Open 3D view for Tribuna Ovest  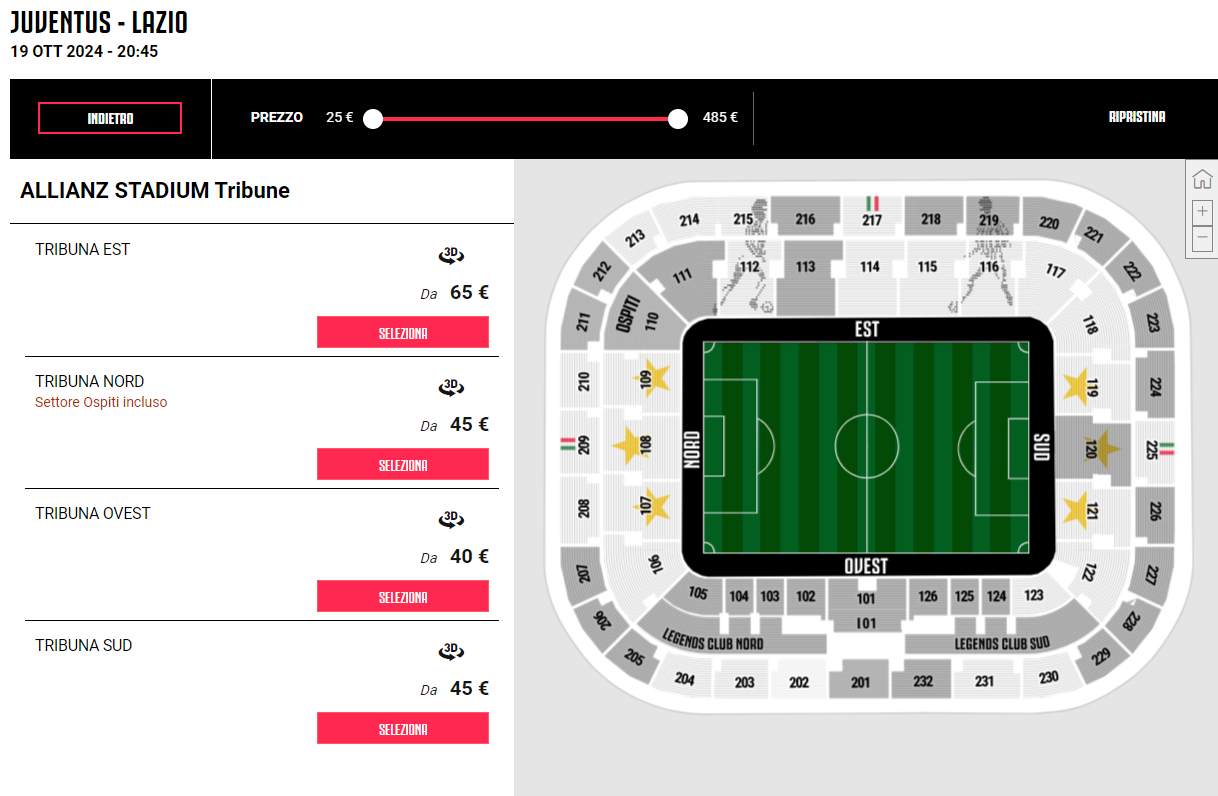coord(452,519)
